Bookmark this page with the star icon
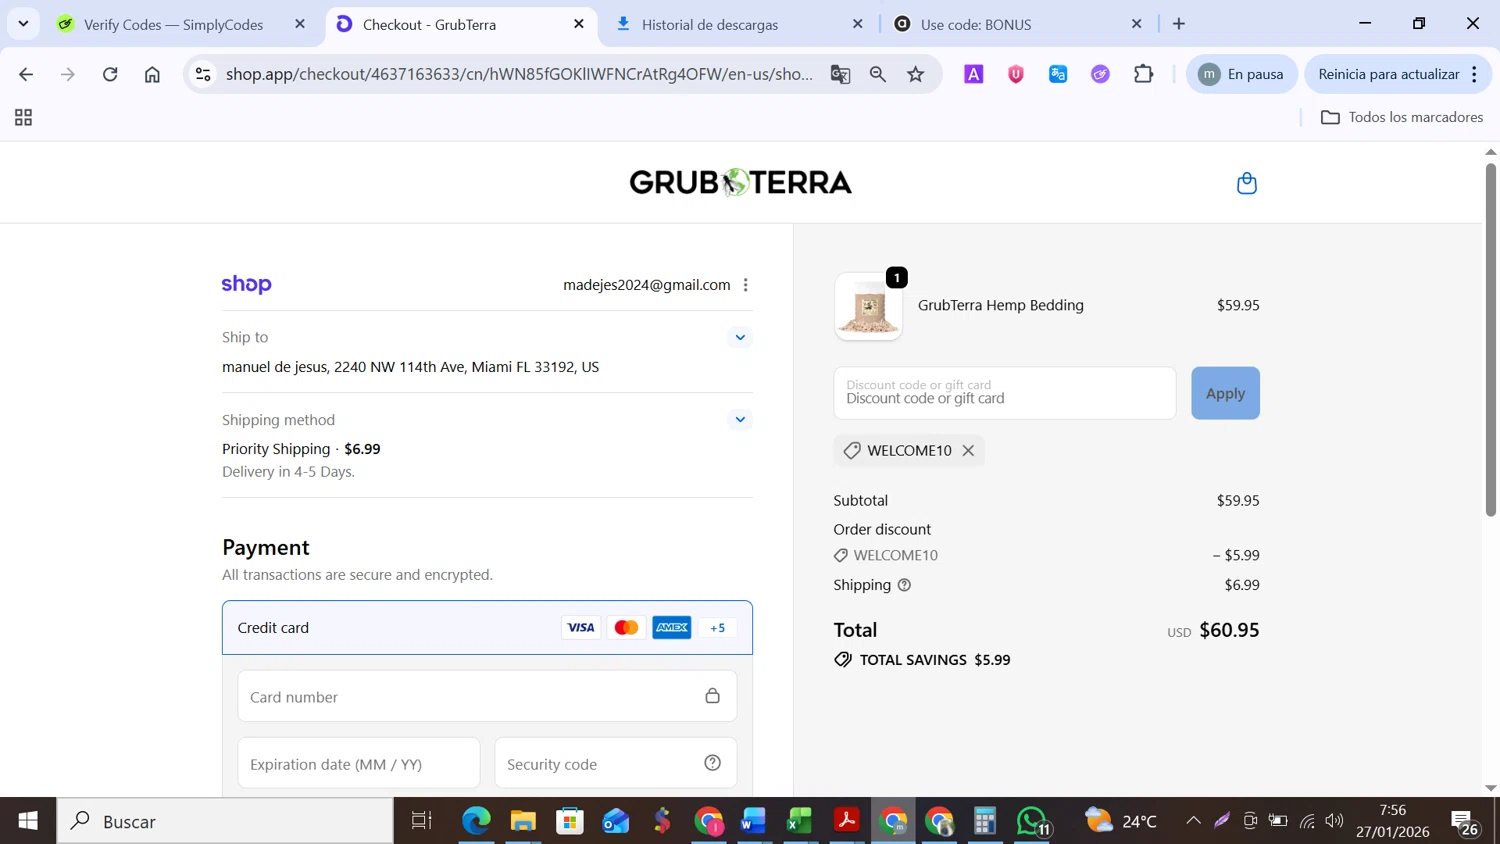1500x844 pixels. pyautogui.click(x=916, y=74)
